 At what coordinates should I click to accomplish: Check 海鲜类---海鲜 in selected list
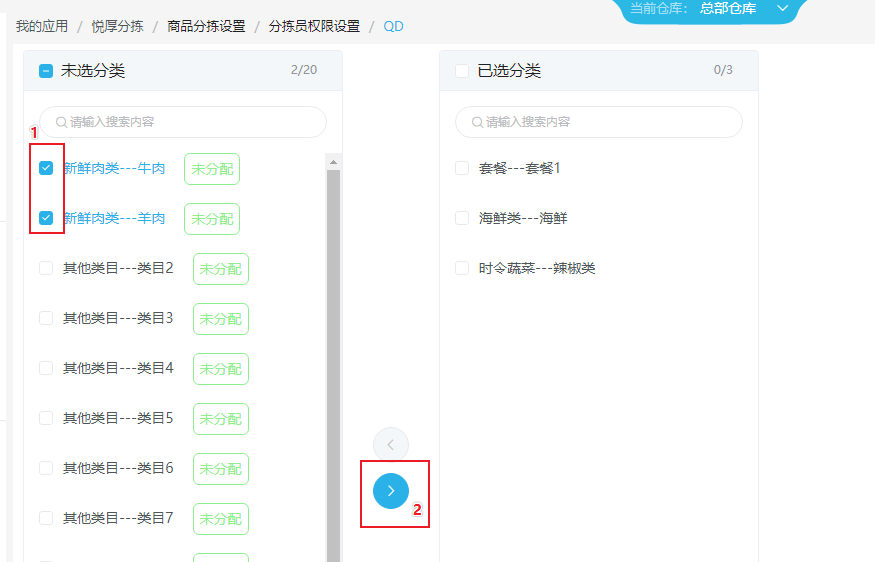(461, 218)
